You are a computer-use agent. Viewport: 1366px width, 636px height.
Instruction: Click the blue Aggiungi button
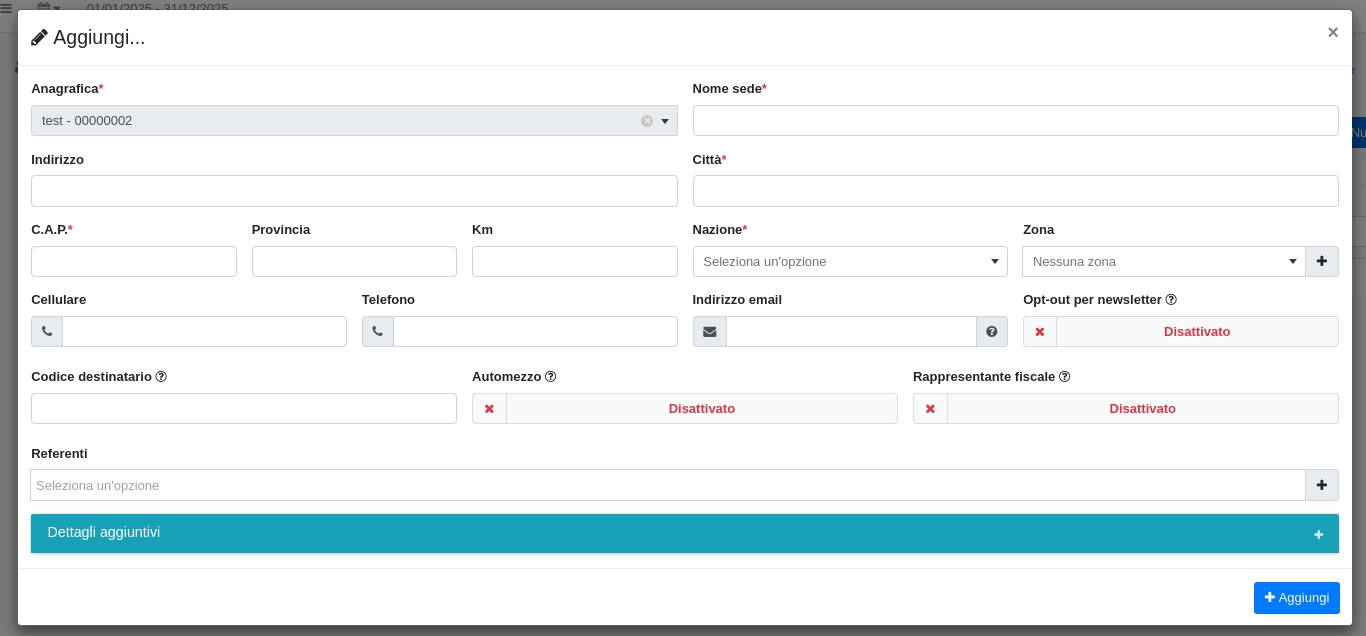pos(1296,598)
